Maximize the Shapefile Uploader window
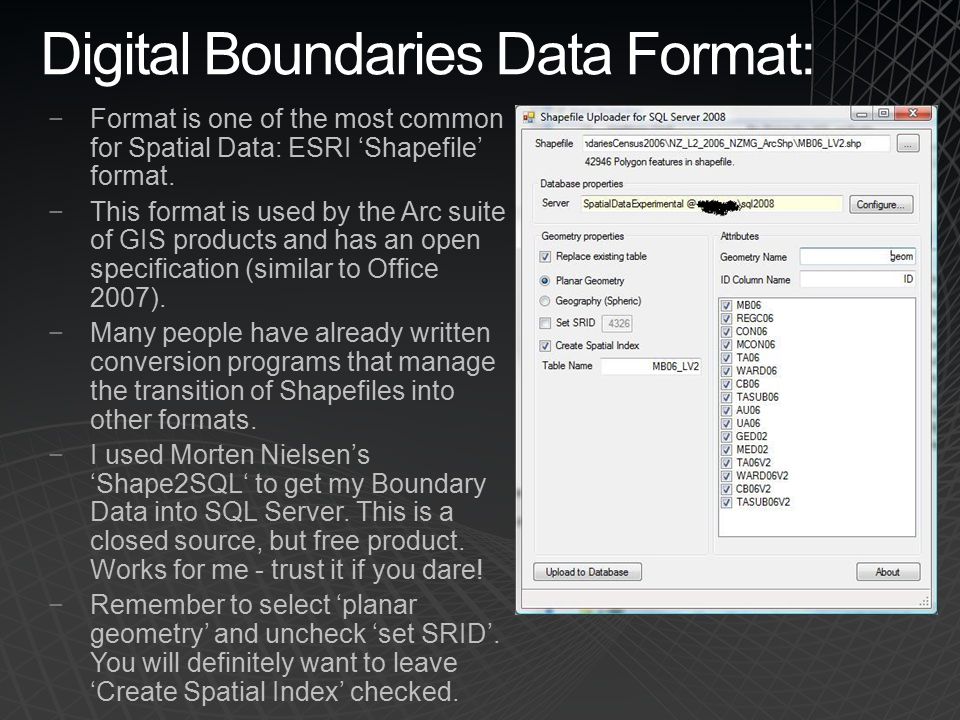This screenshot has width=960, height=720. (883, 114)
